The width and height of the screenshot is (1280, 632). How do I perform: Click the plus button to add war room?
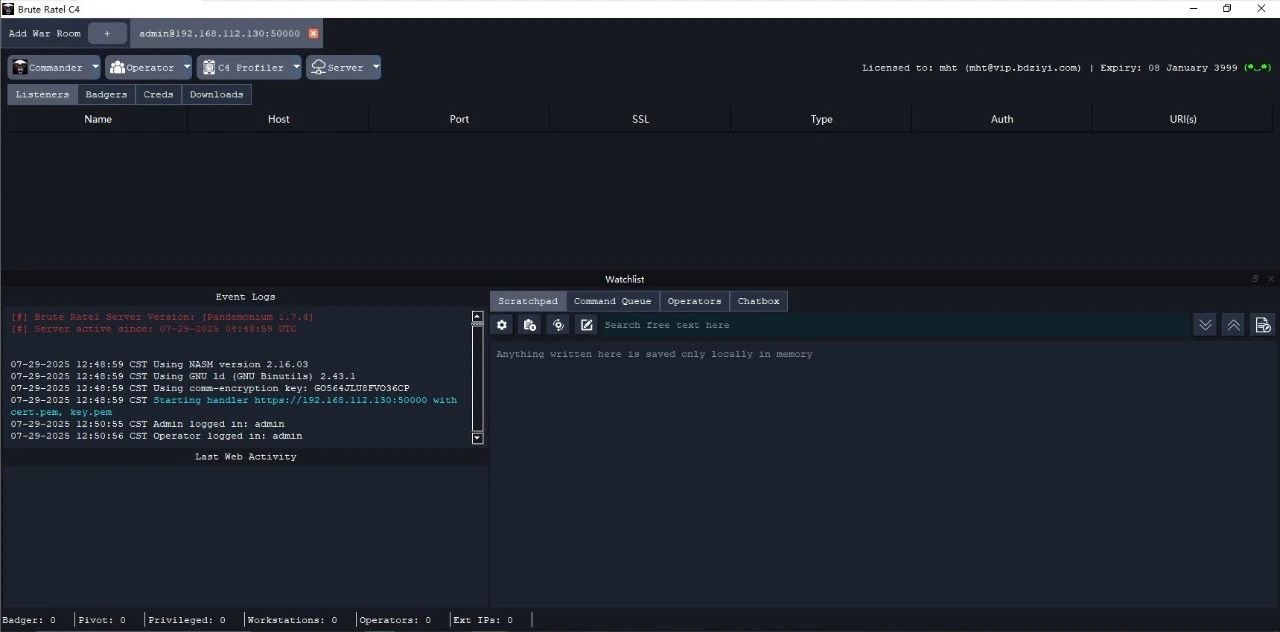point(107,33)
